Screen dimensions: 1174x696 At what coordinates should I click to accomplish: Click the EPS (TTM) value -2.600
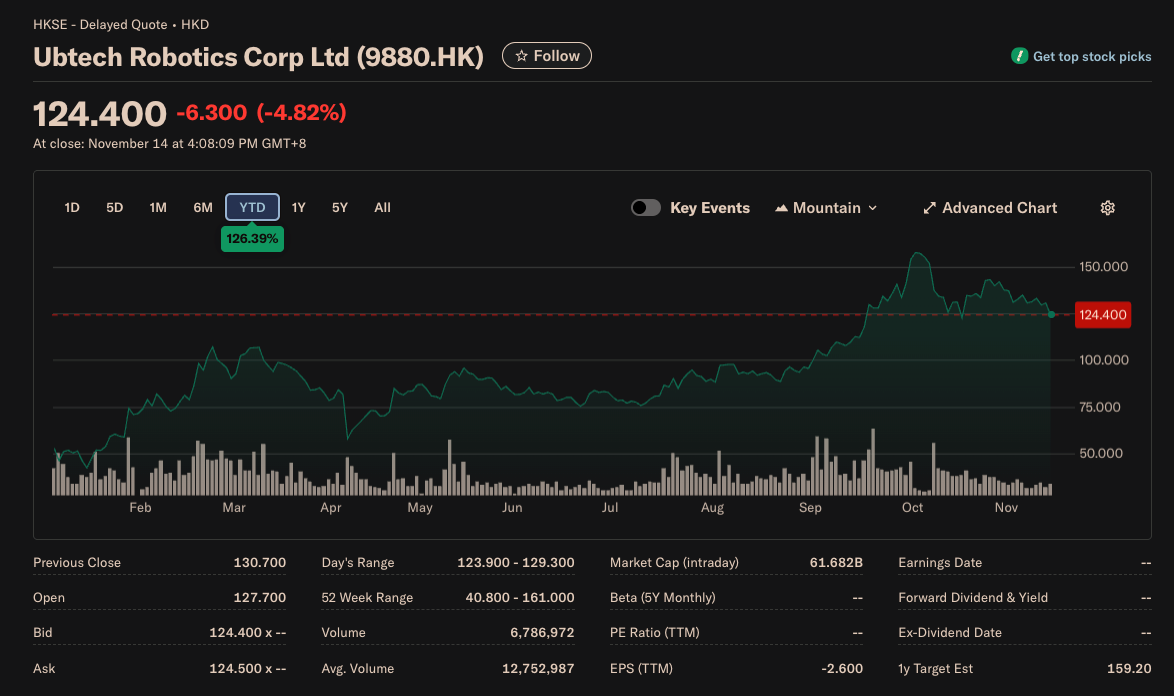click(842, 669)
